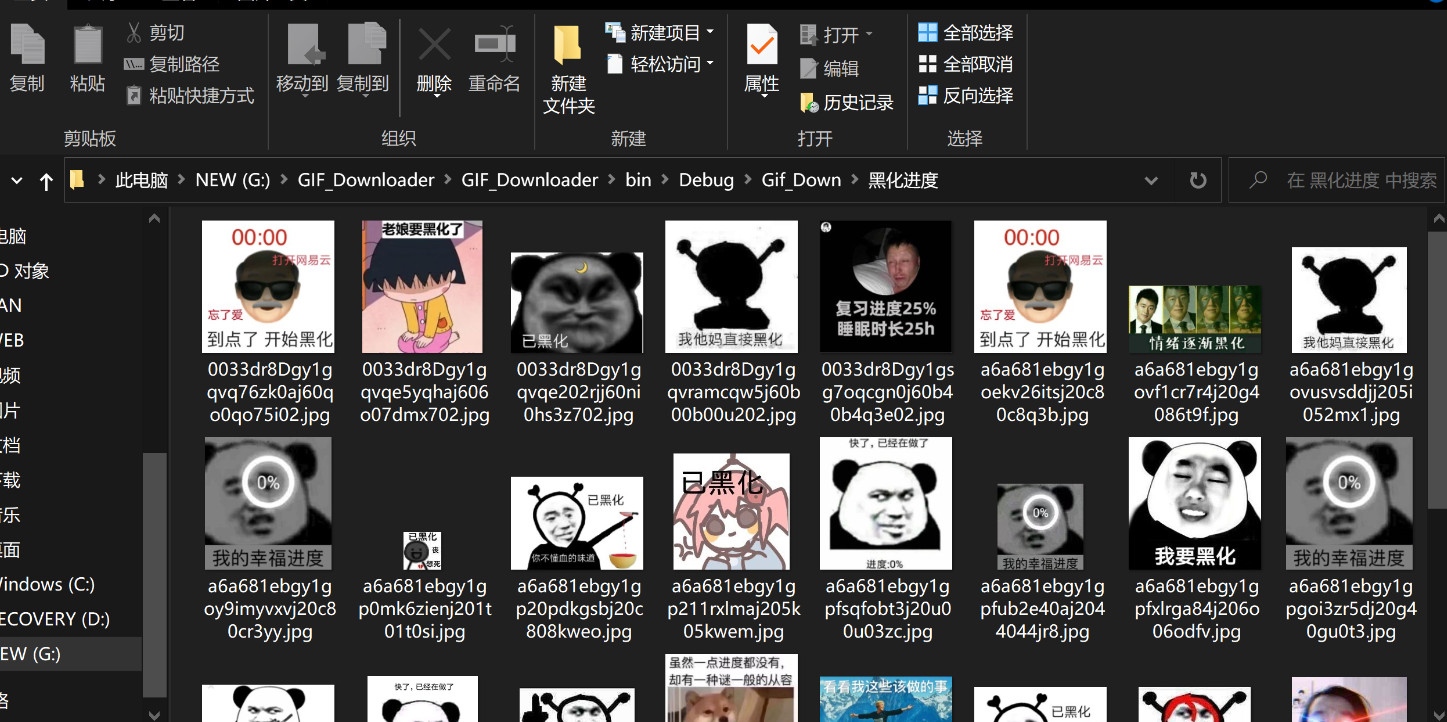Click the Cut (剪切) scissors icon

135,33
